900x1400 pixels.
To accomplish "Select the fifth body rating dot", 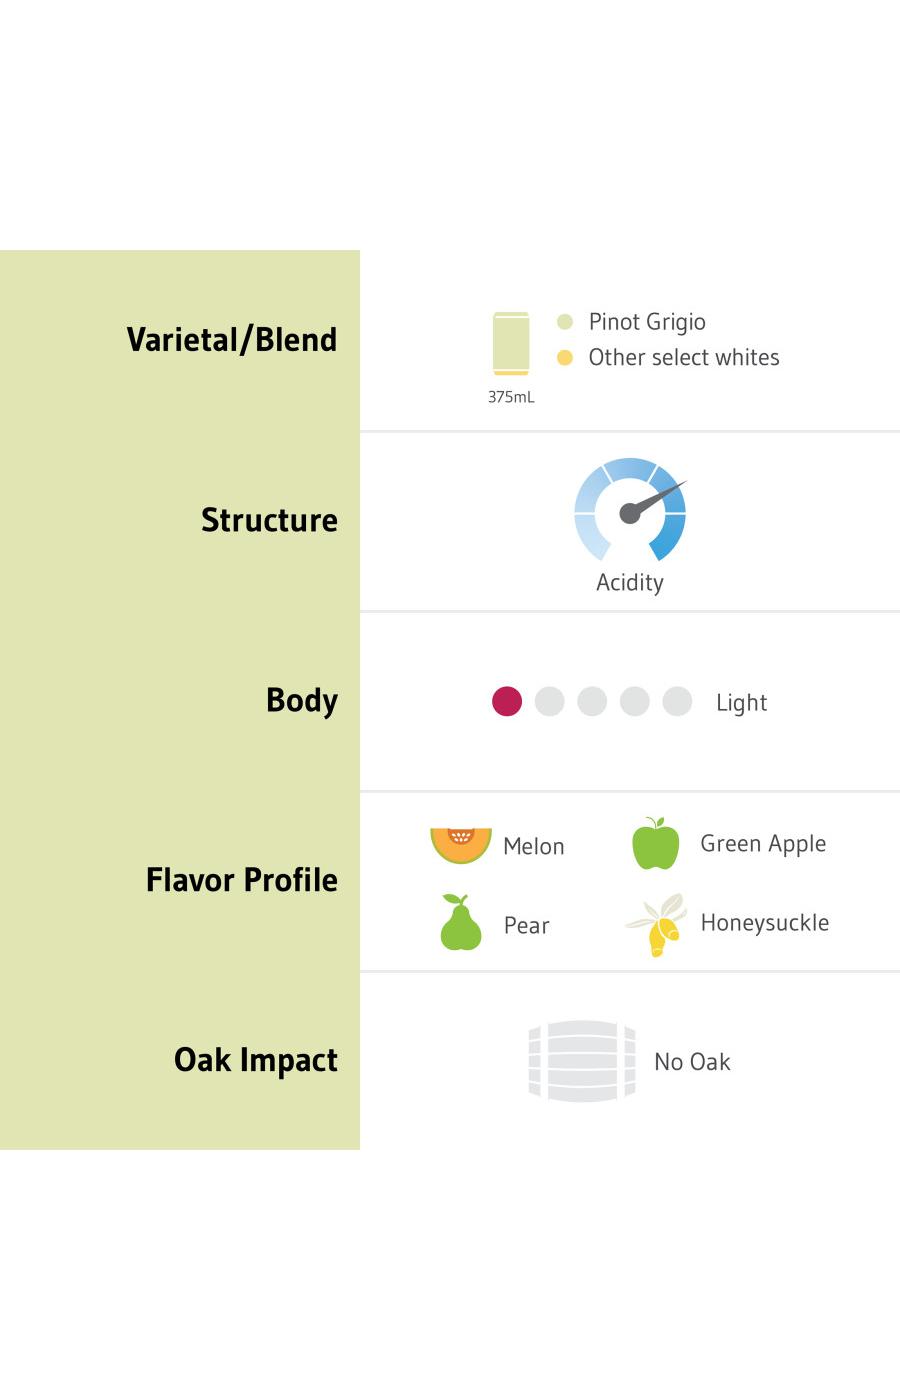I will (x=678, y=702).
